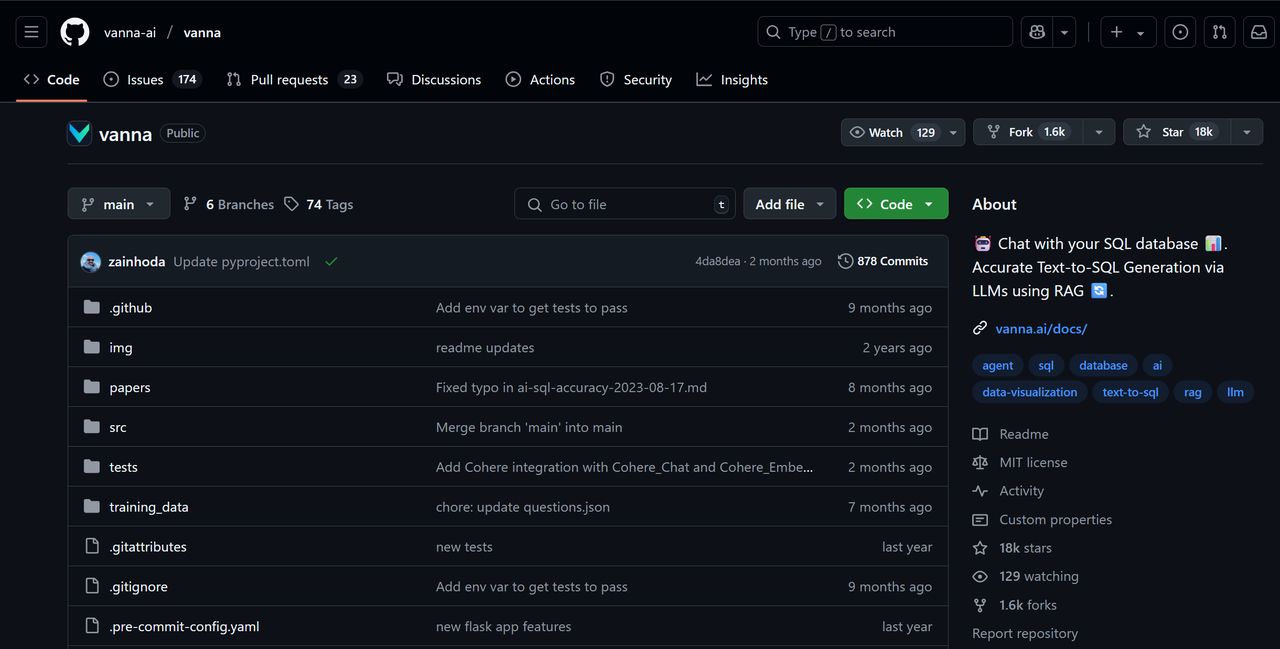Star the vanna repository
Screen dimensions: 1280x649
tap(1175, 132)
